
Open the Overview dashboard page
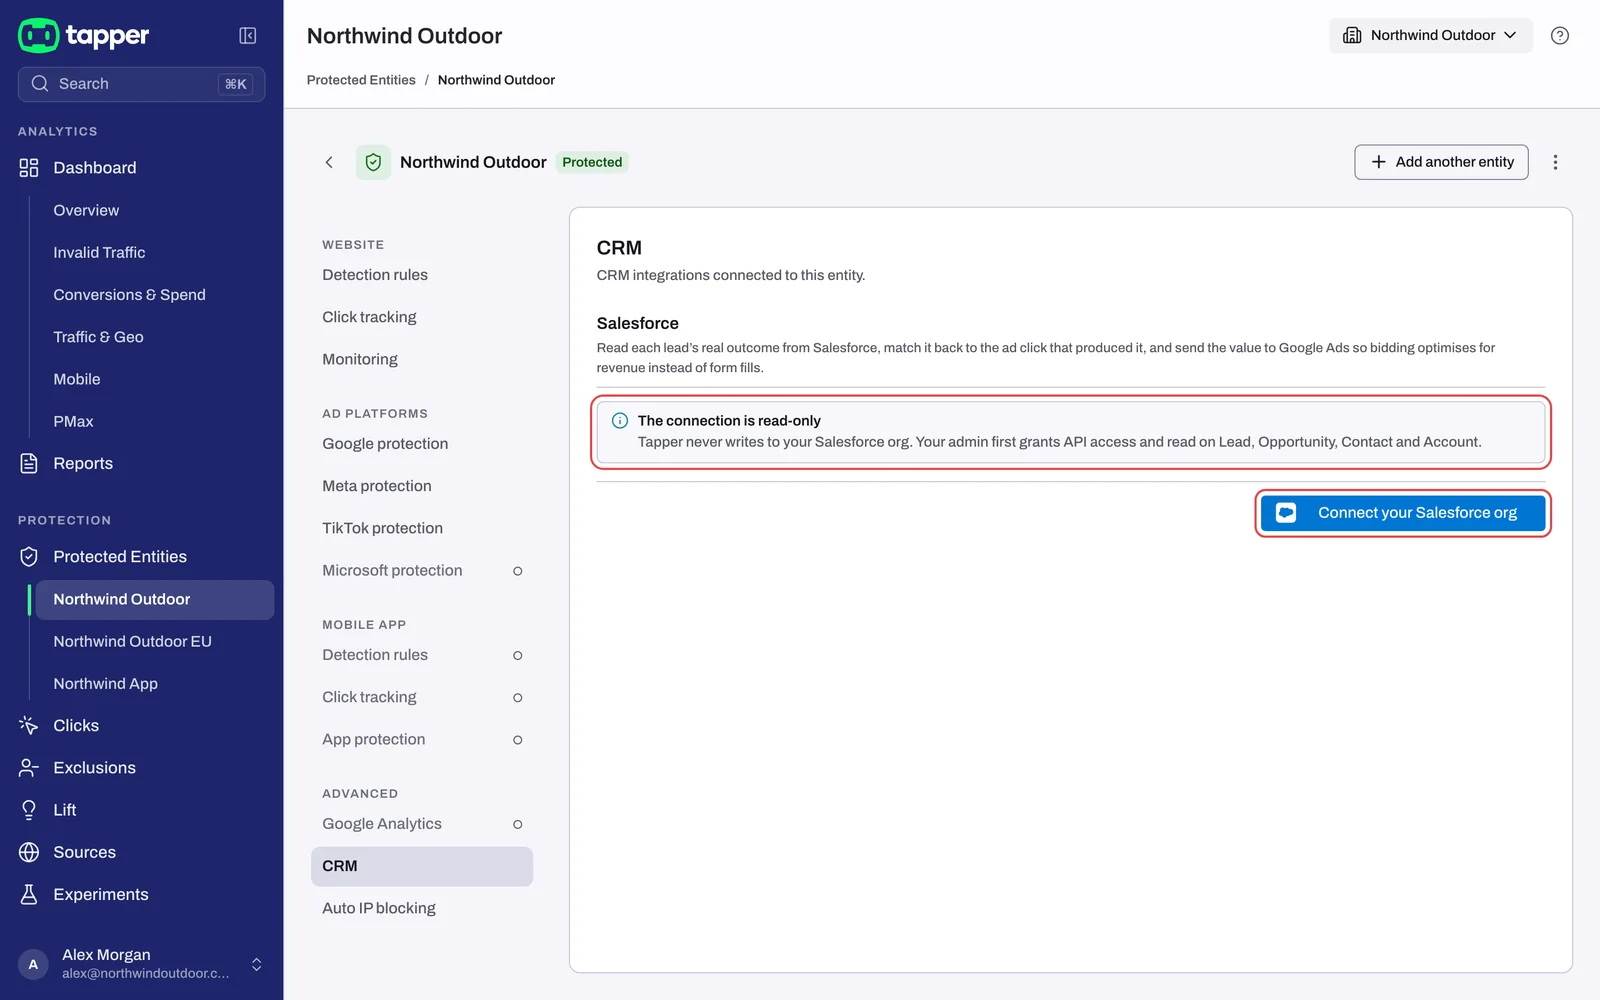[x=86, y=211]
